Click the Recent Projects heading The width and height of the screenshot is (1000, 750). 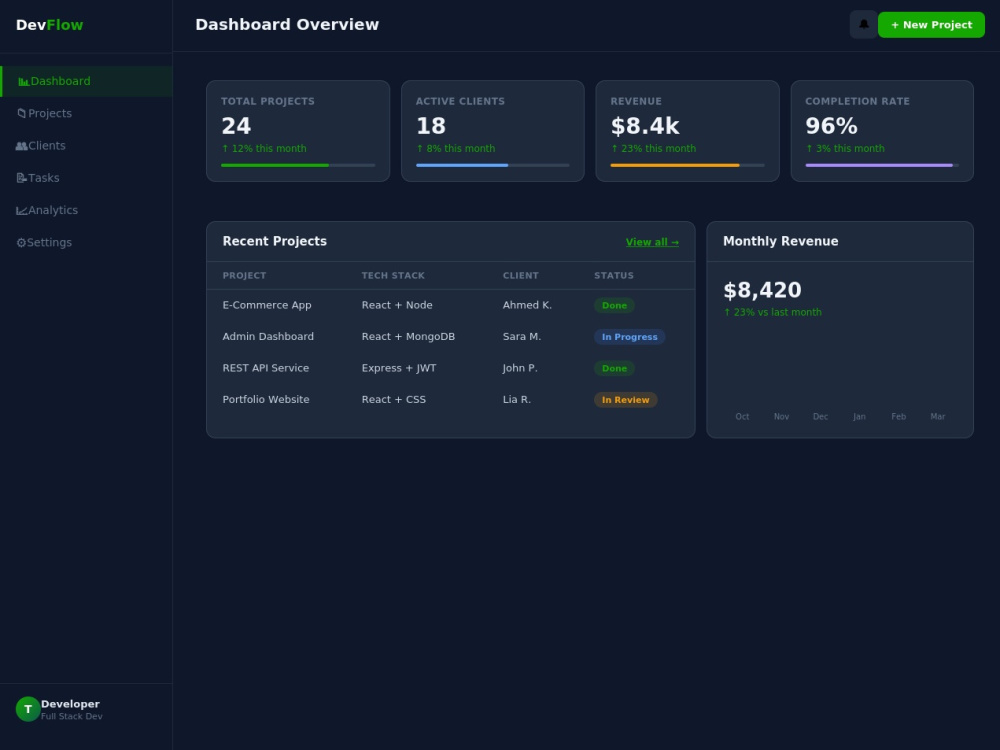pos(274,242)
